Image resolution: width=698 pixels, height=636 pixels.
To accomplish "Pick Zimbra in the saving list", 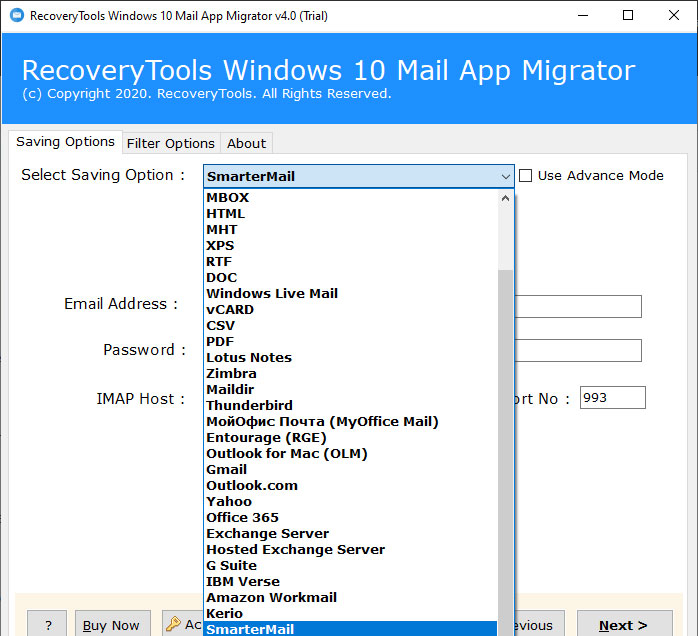I will 351,374.
